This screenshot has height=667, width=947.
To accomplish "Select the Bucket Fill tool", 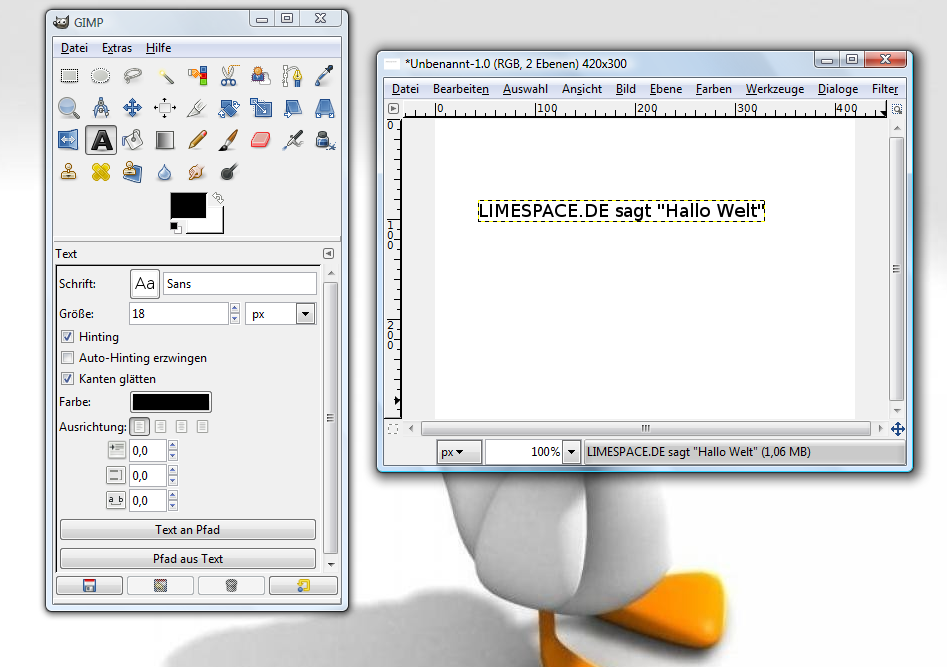I will [133, 140].
